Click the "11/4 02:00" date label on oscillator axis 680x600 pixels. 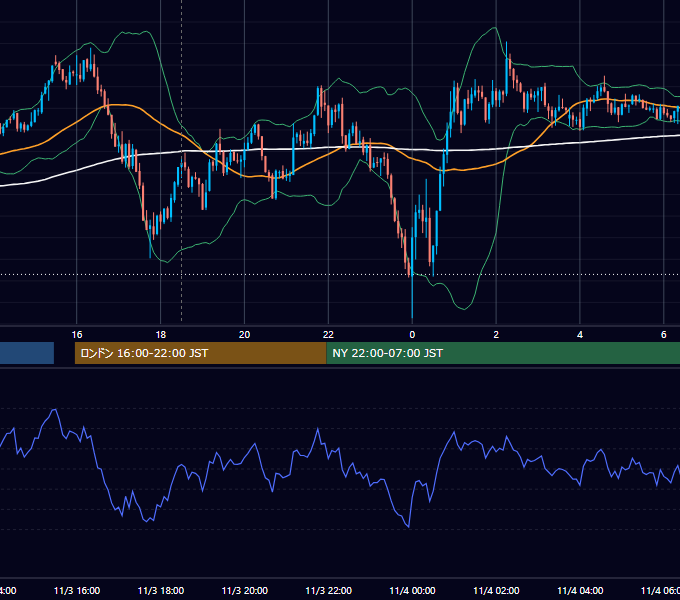click(x=496, y=590)
